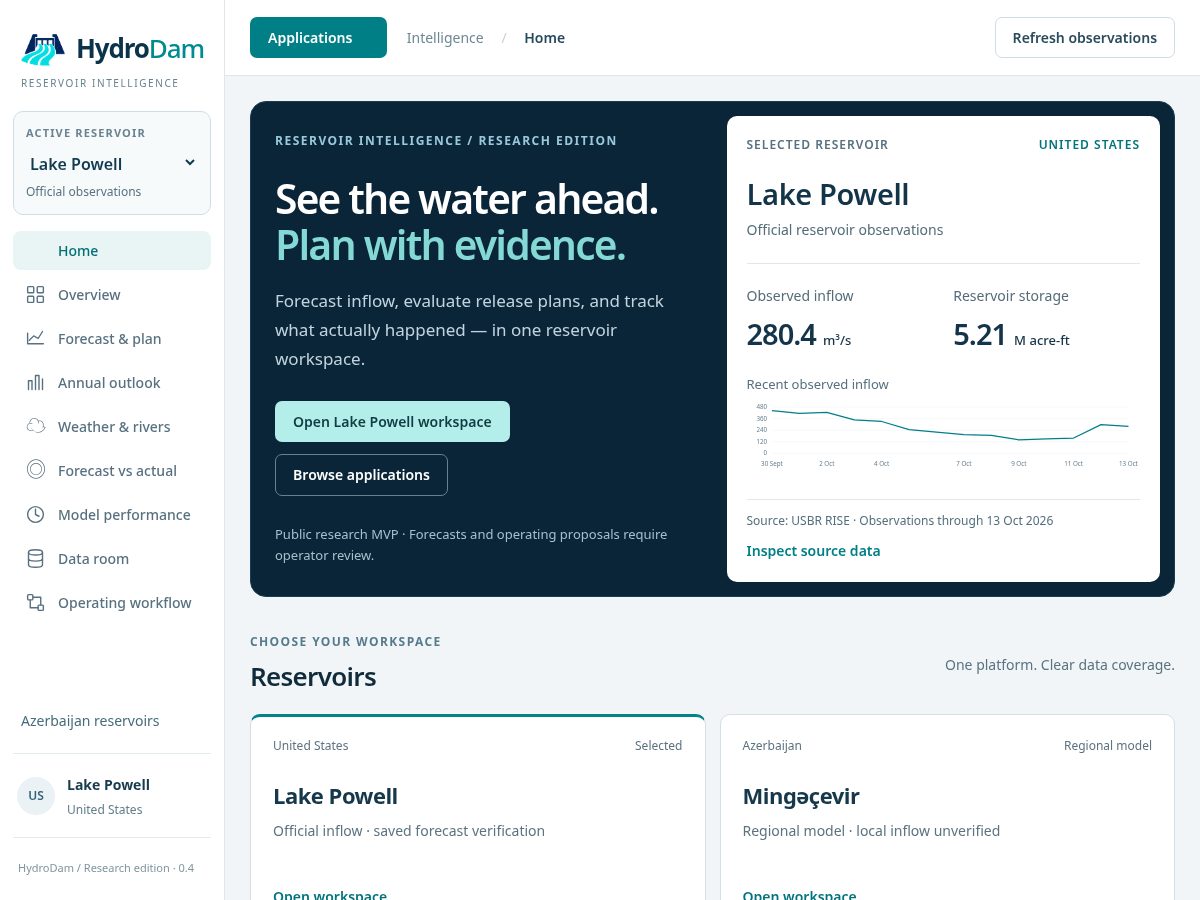The image size is (1200, 900).
Task: Click One platform. Clear data coverage text
Action: [x=1060, y=665]
